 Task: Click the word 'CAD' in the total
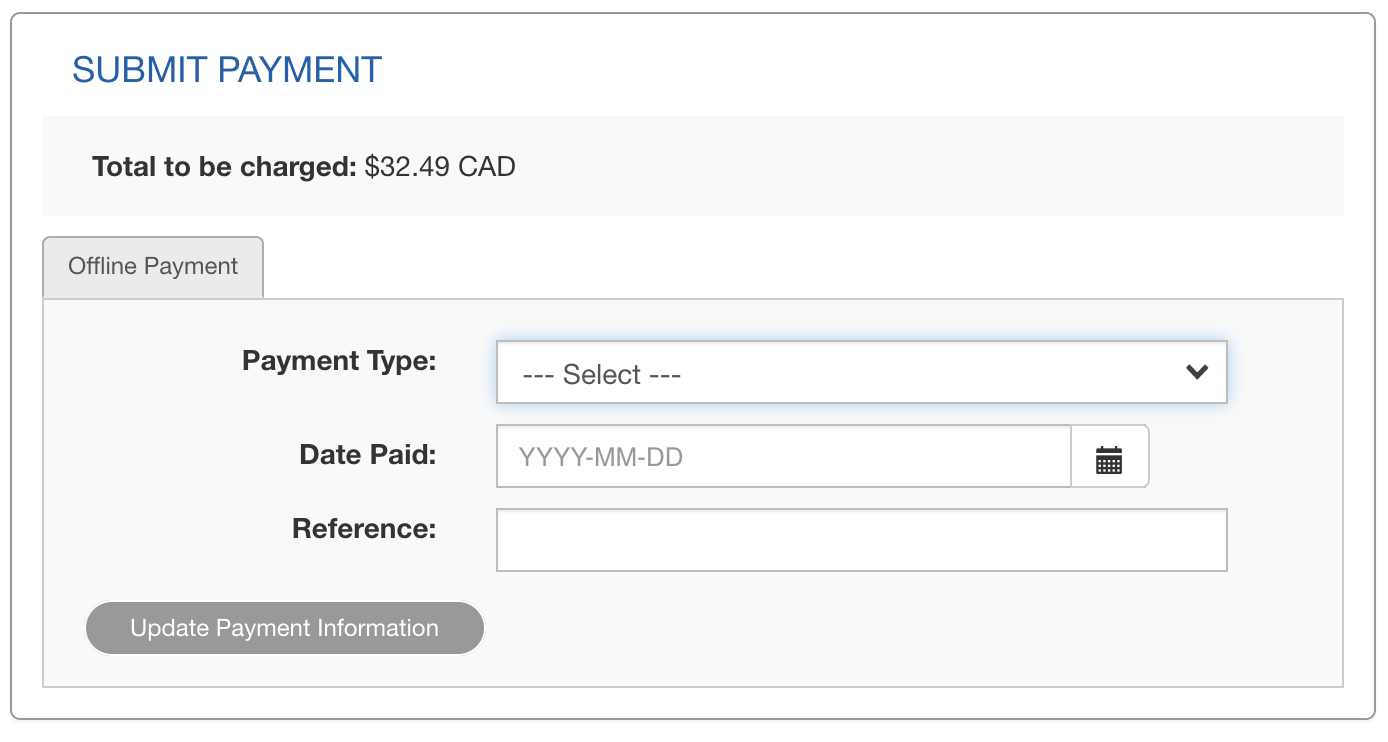click(487, 166)
